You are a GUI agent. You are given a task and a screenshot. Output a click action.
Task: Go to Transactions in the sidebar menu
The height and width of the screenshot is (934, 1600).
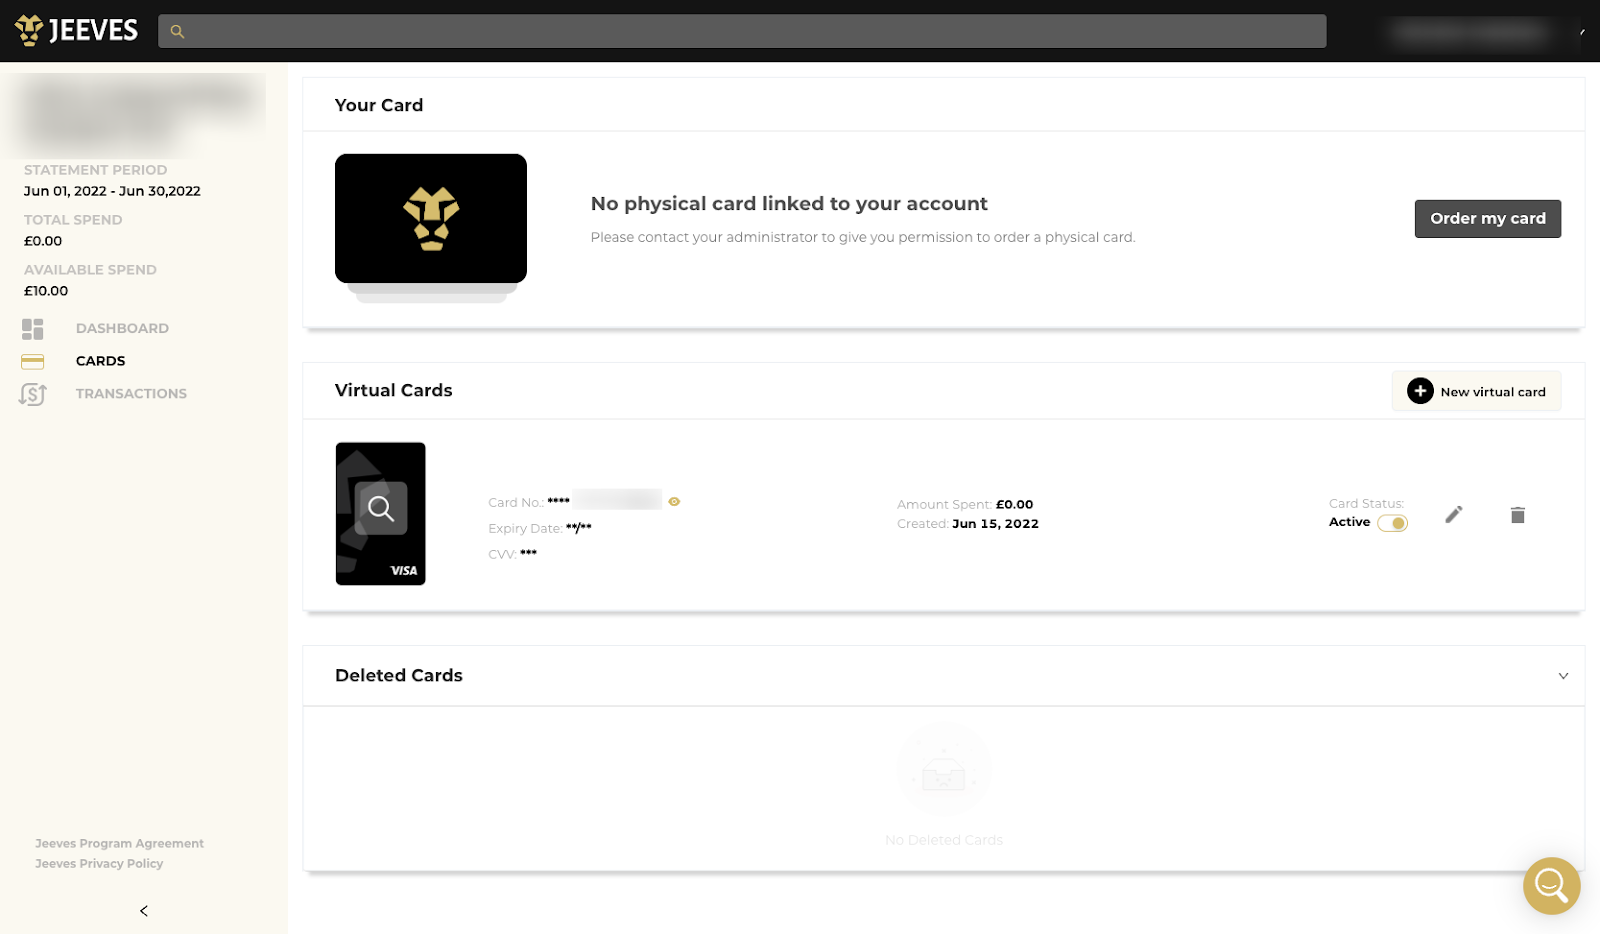(130, 393)
